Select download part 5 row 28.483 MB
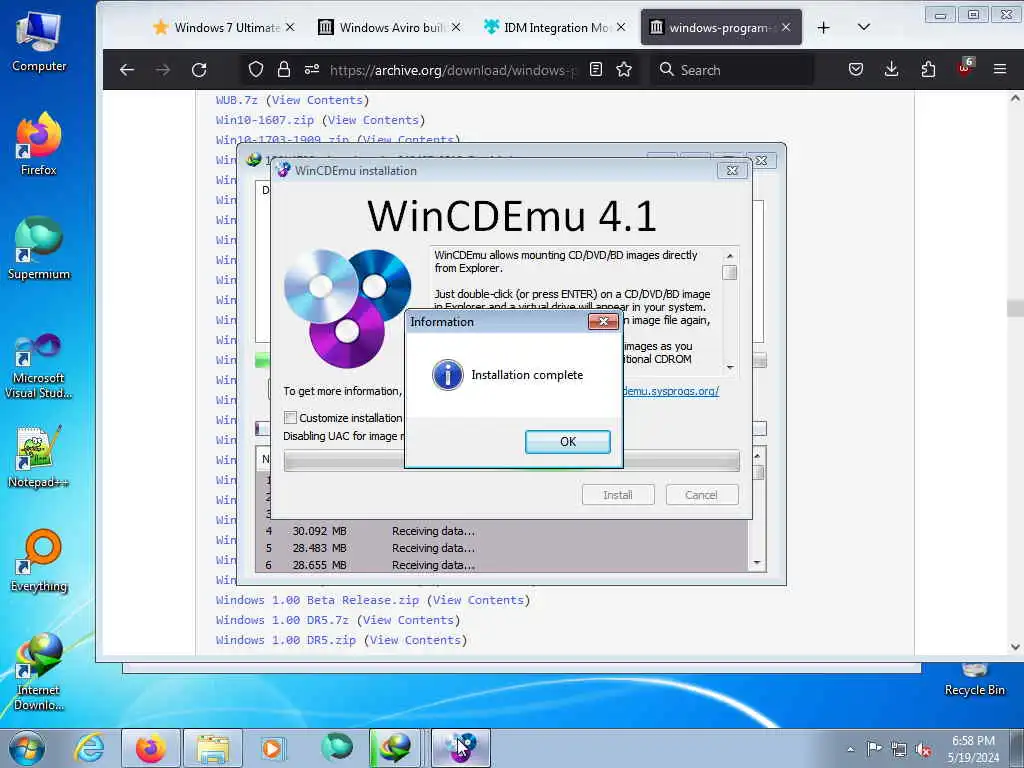Screen dimensions: 1024x768 (x=504, y=548)
